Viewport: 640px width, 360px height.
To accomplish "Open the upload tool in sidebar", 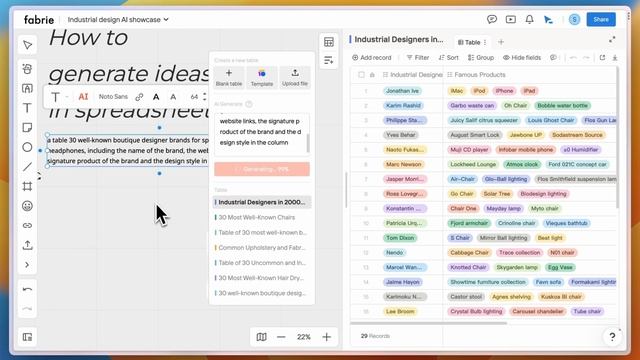I will point(27,245).
